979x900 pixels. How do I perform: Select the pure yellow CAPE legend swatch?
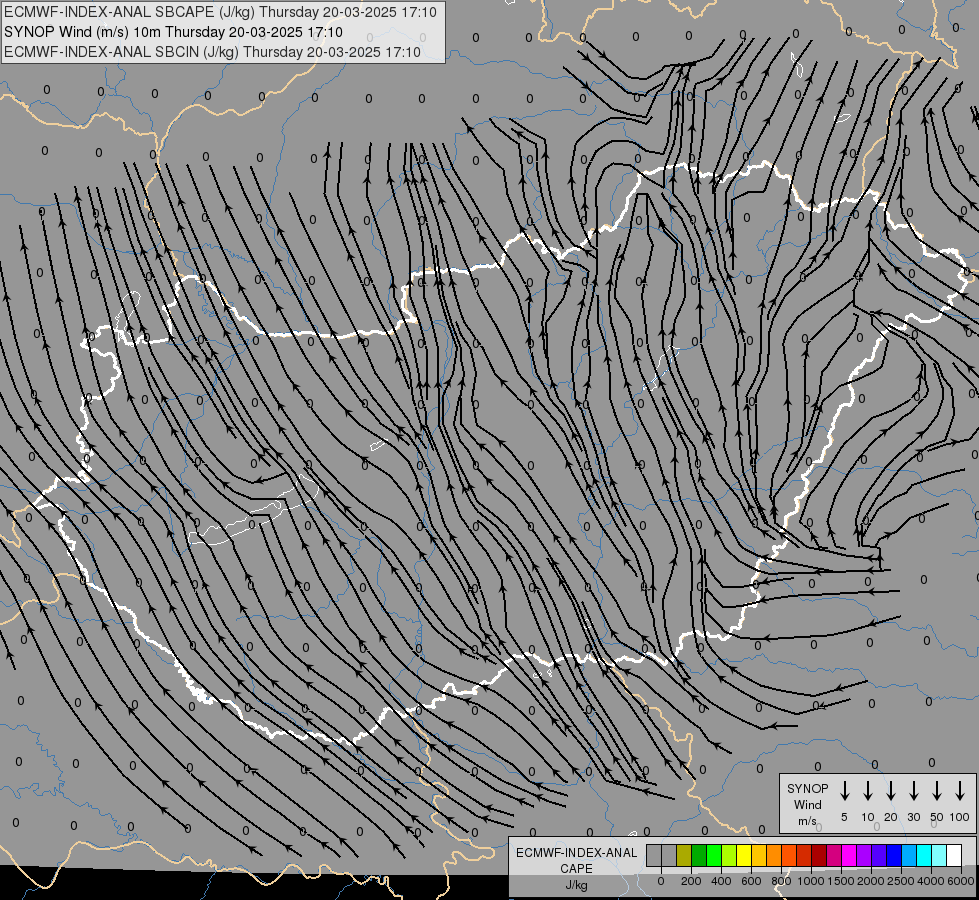[x=744, y=856]
